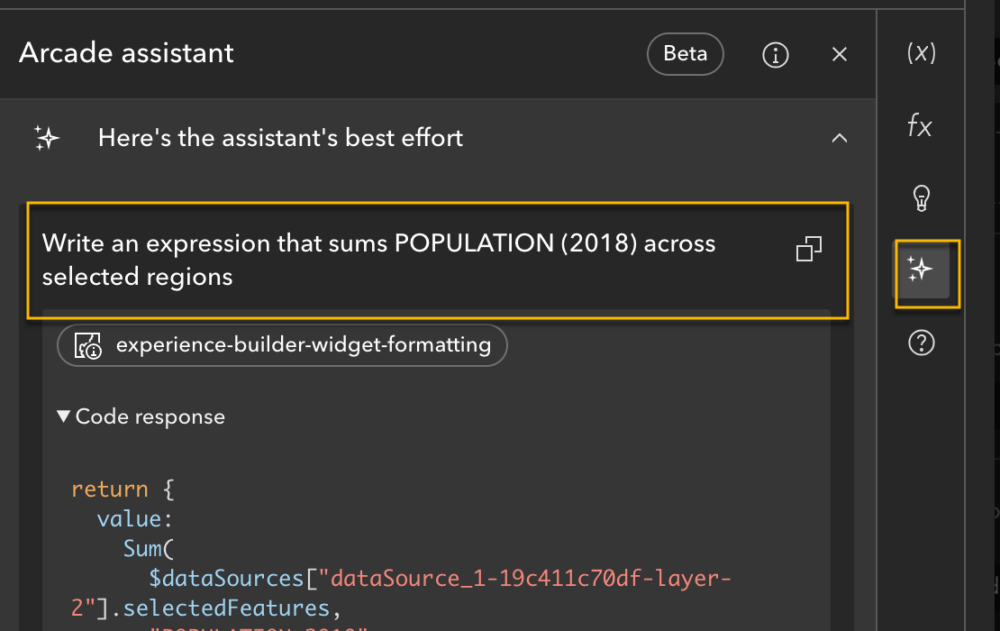Click the "return {" code line
The image size is (1000, 631).
(x=123, y=490)
